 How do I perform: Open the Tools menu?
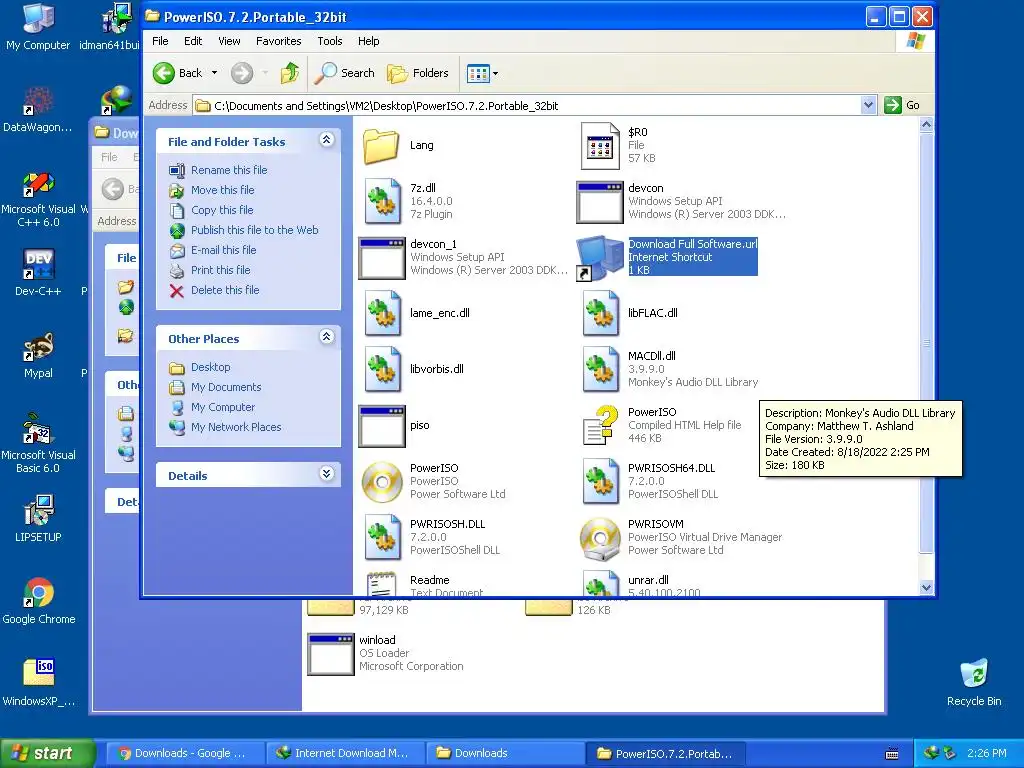coord(330,41)
